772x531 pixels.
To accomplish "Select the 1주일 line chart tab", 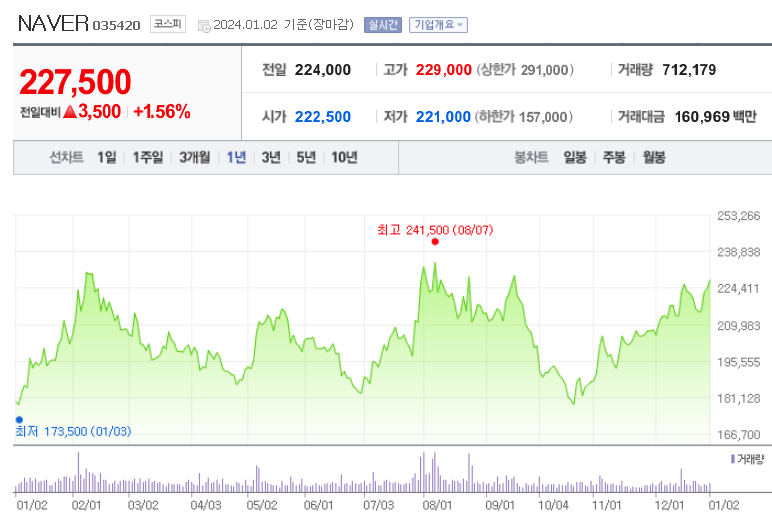I will 148,157.
